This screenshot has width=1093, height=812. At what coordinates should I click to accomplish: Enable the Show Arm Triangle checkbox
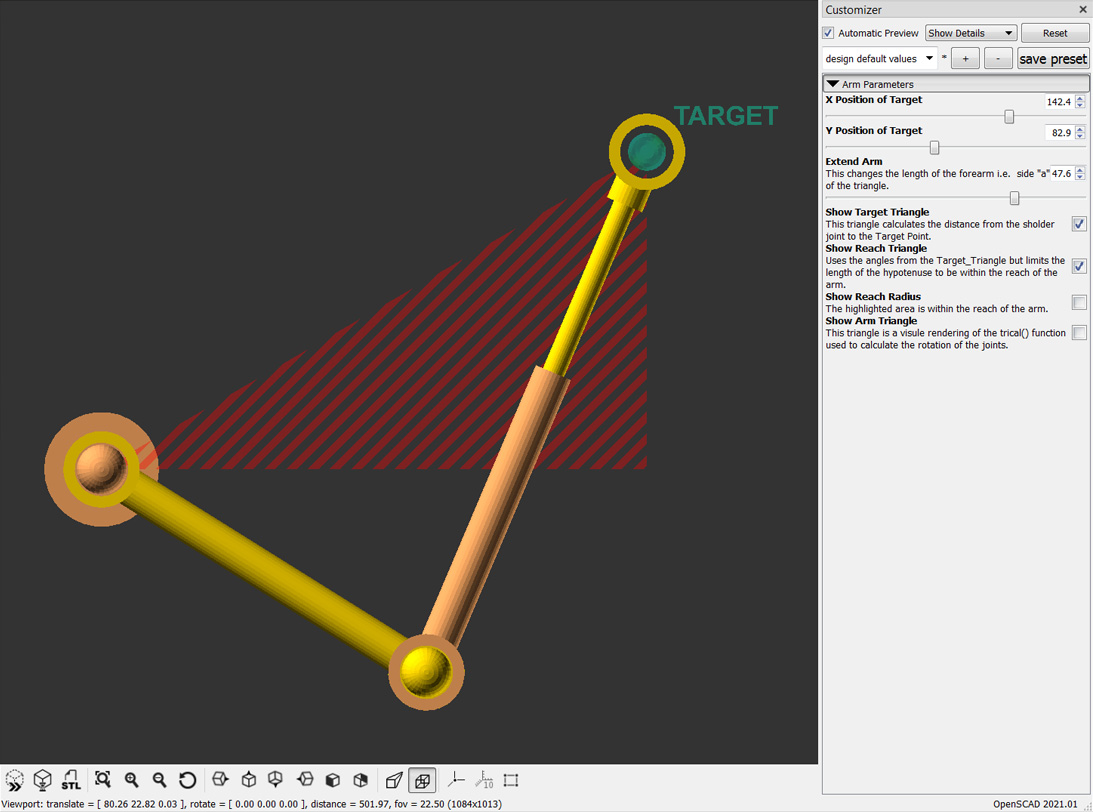(1079, 332)
